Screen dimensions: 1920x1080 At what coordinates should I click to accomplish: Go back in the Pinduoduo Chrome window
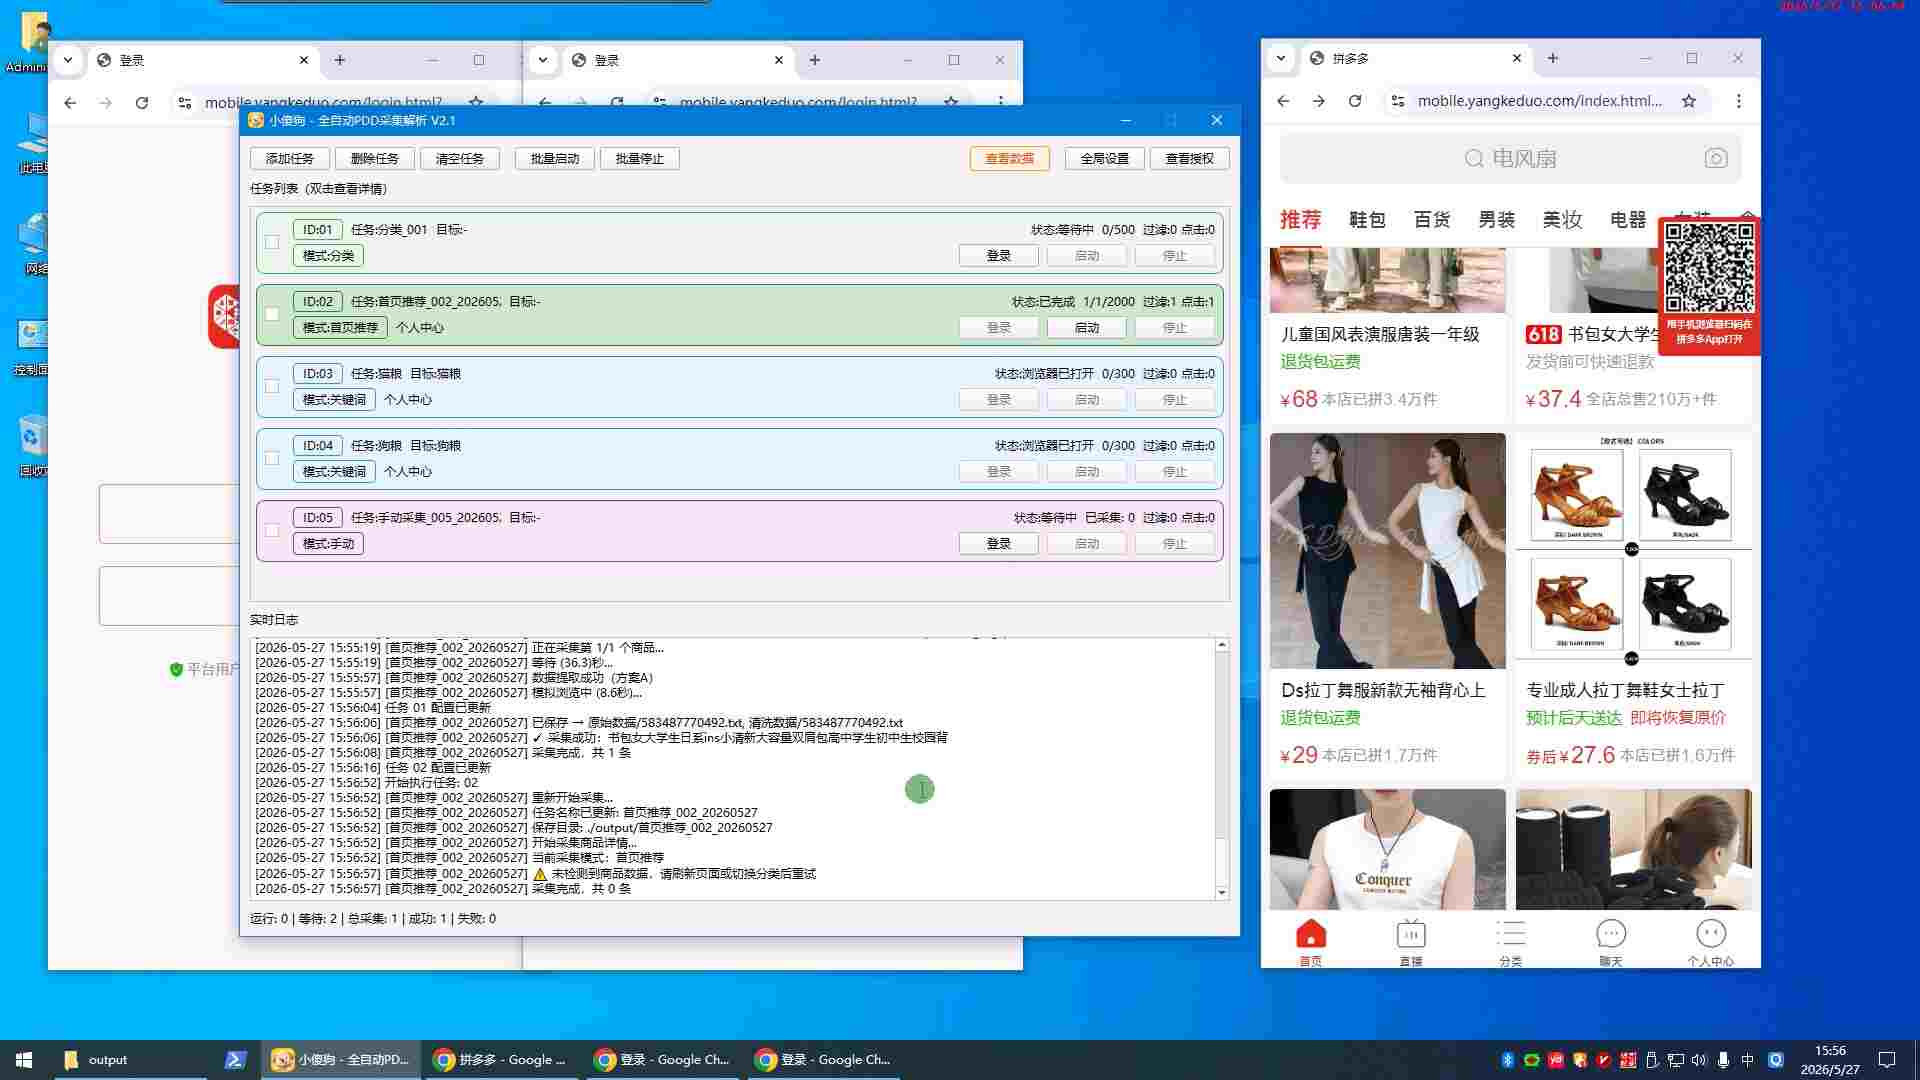1283,101
